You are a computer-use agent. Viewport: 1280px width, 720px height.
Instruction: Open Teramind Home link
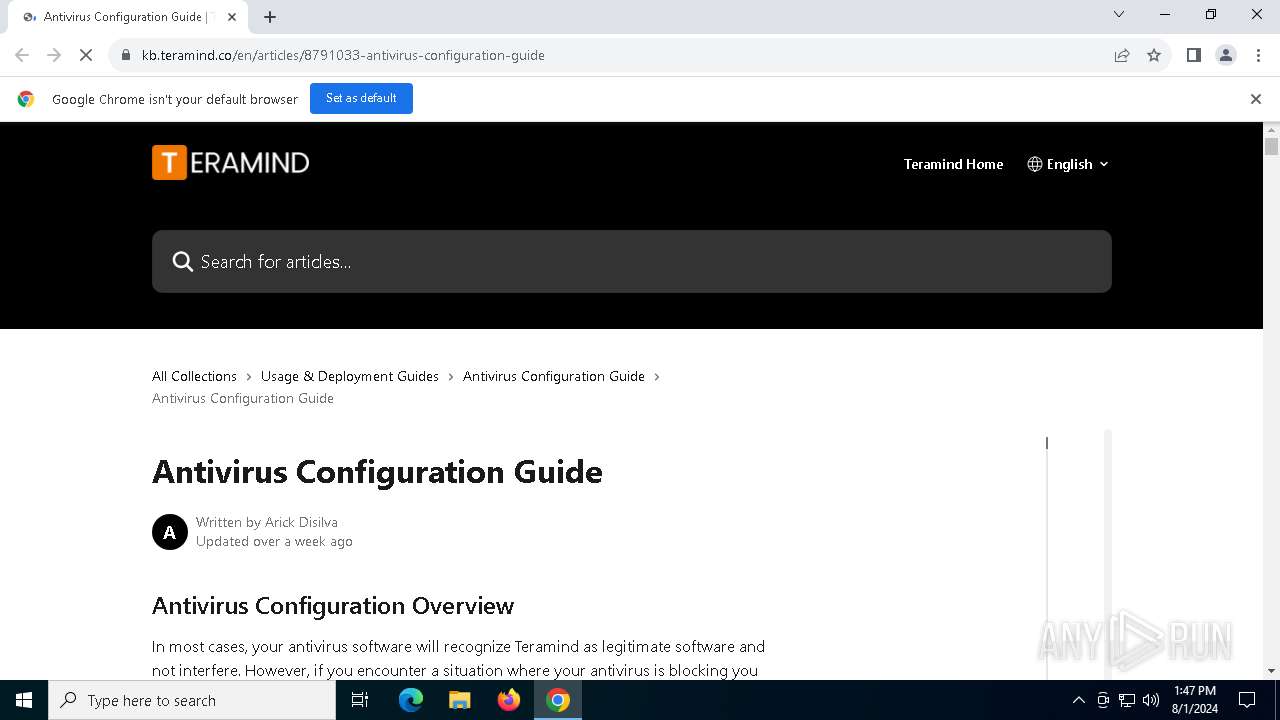953,164
